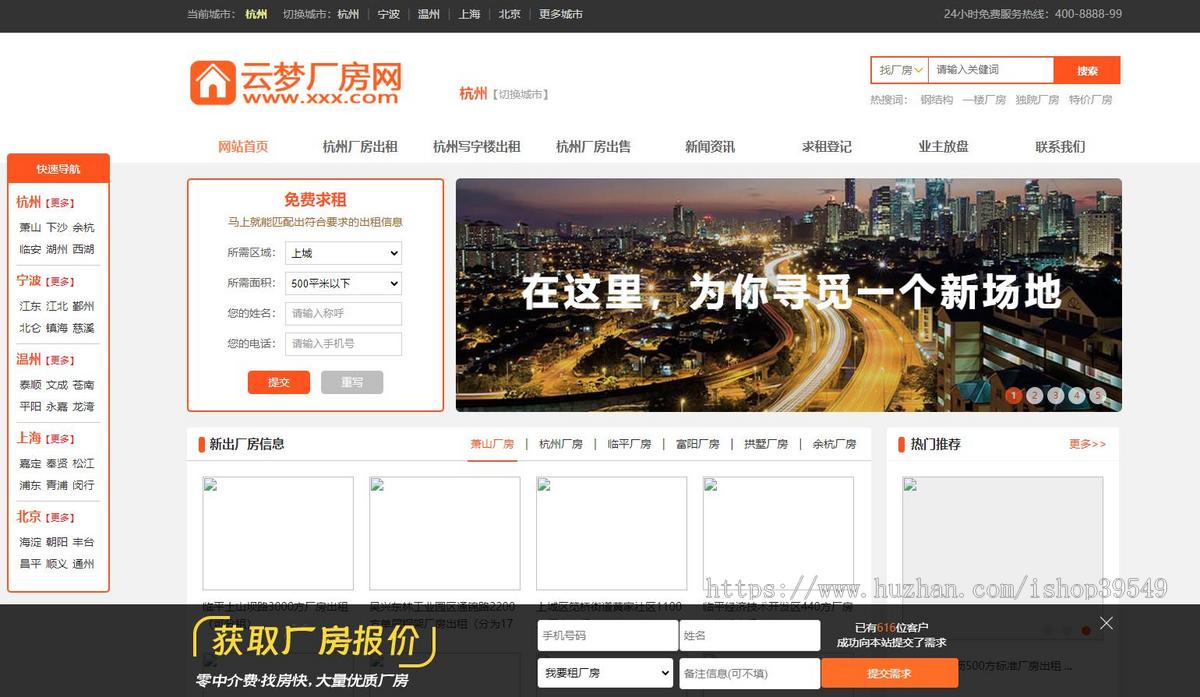The image size is (1200, 697).
Task: Focus the 您的电话 input field
Action: (x=343, y=344)
